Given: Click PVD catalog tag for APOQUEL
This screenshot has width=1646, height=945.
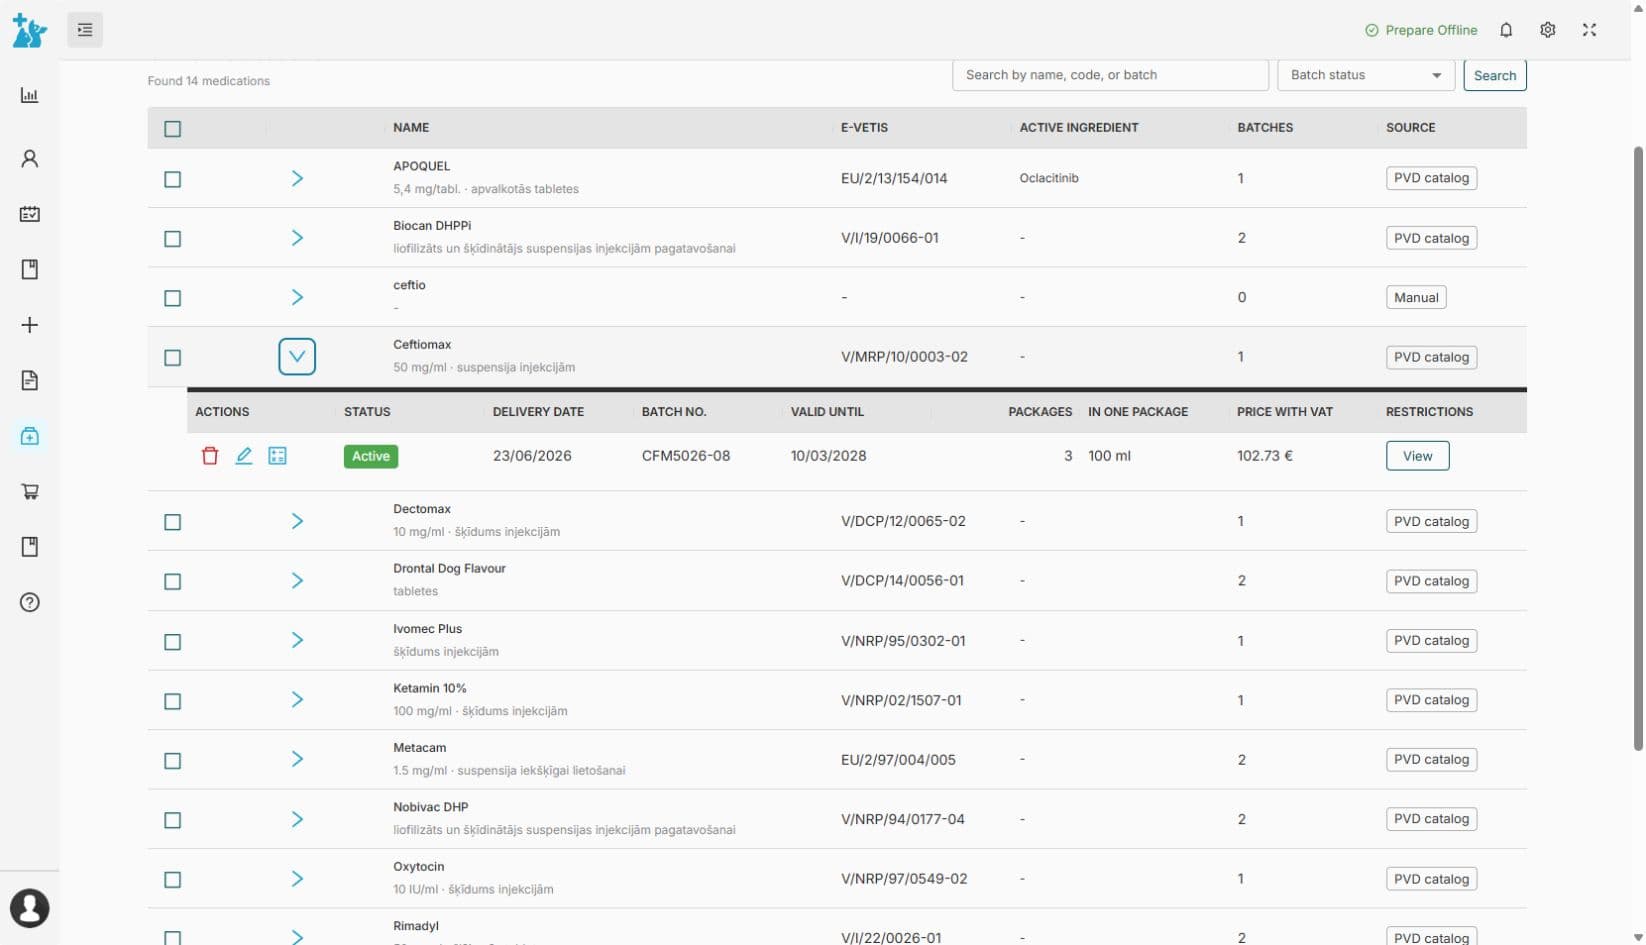Looking at the screenshot, I should tap(1431, 178).
